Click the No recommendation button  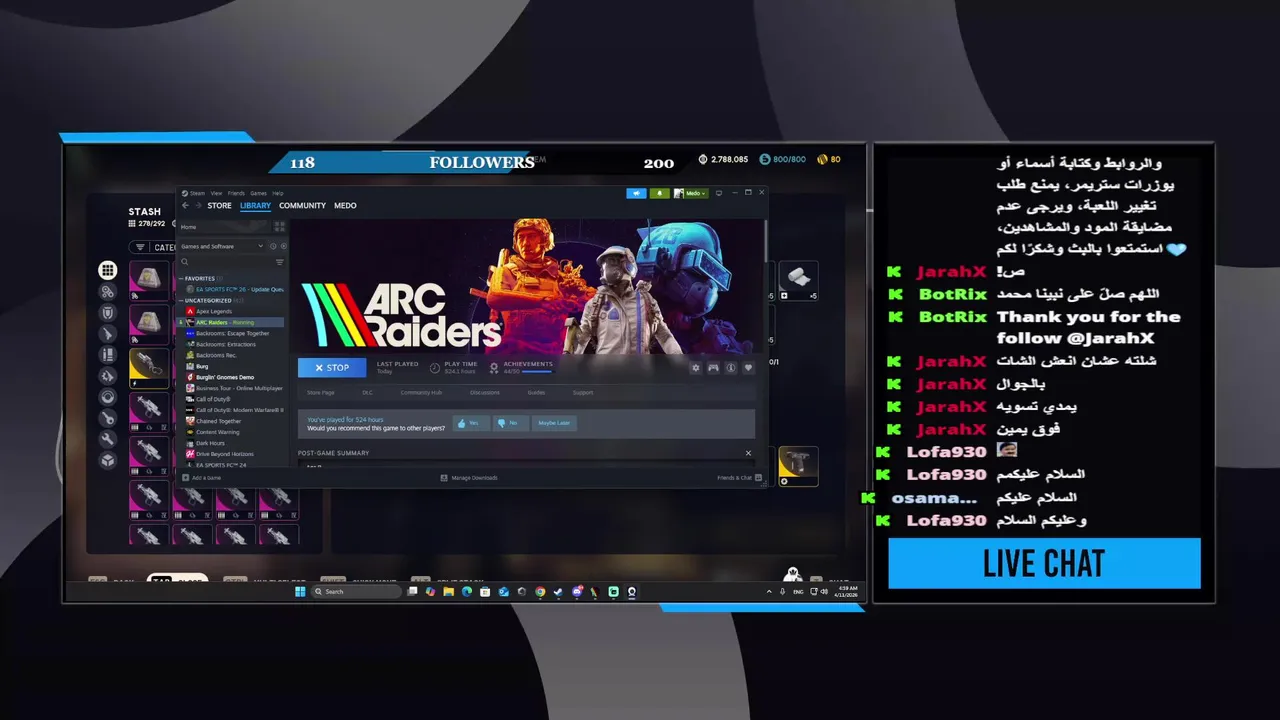click(509, 423)
